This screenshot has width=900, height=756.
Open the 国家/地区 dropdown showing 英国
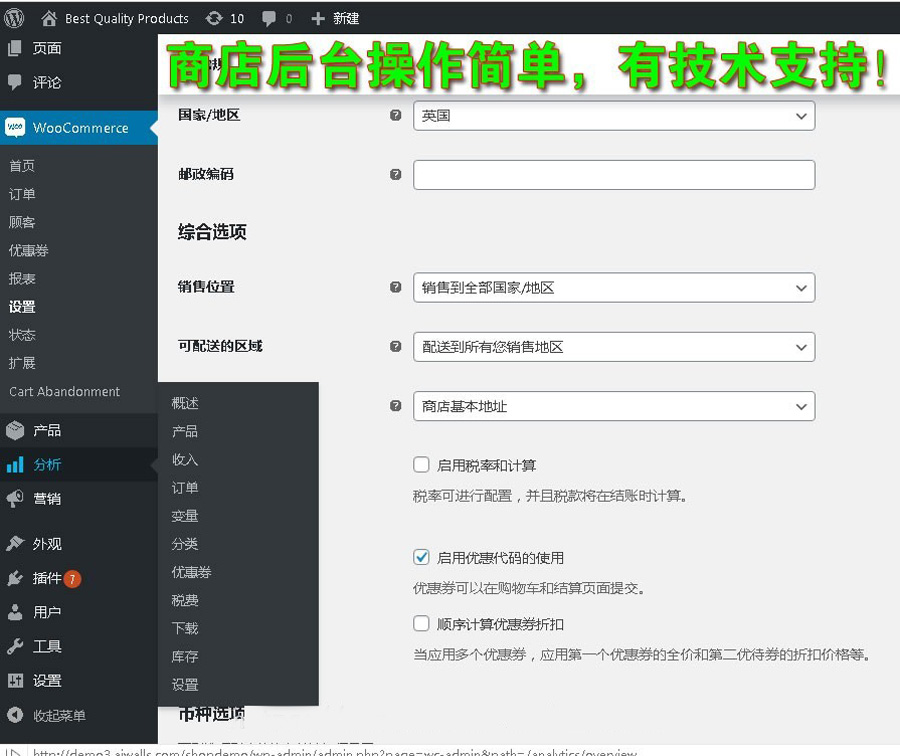click(613, 116)
